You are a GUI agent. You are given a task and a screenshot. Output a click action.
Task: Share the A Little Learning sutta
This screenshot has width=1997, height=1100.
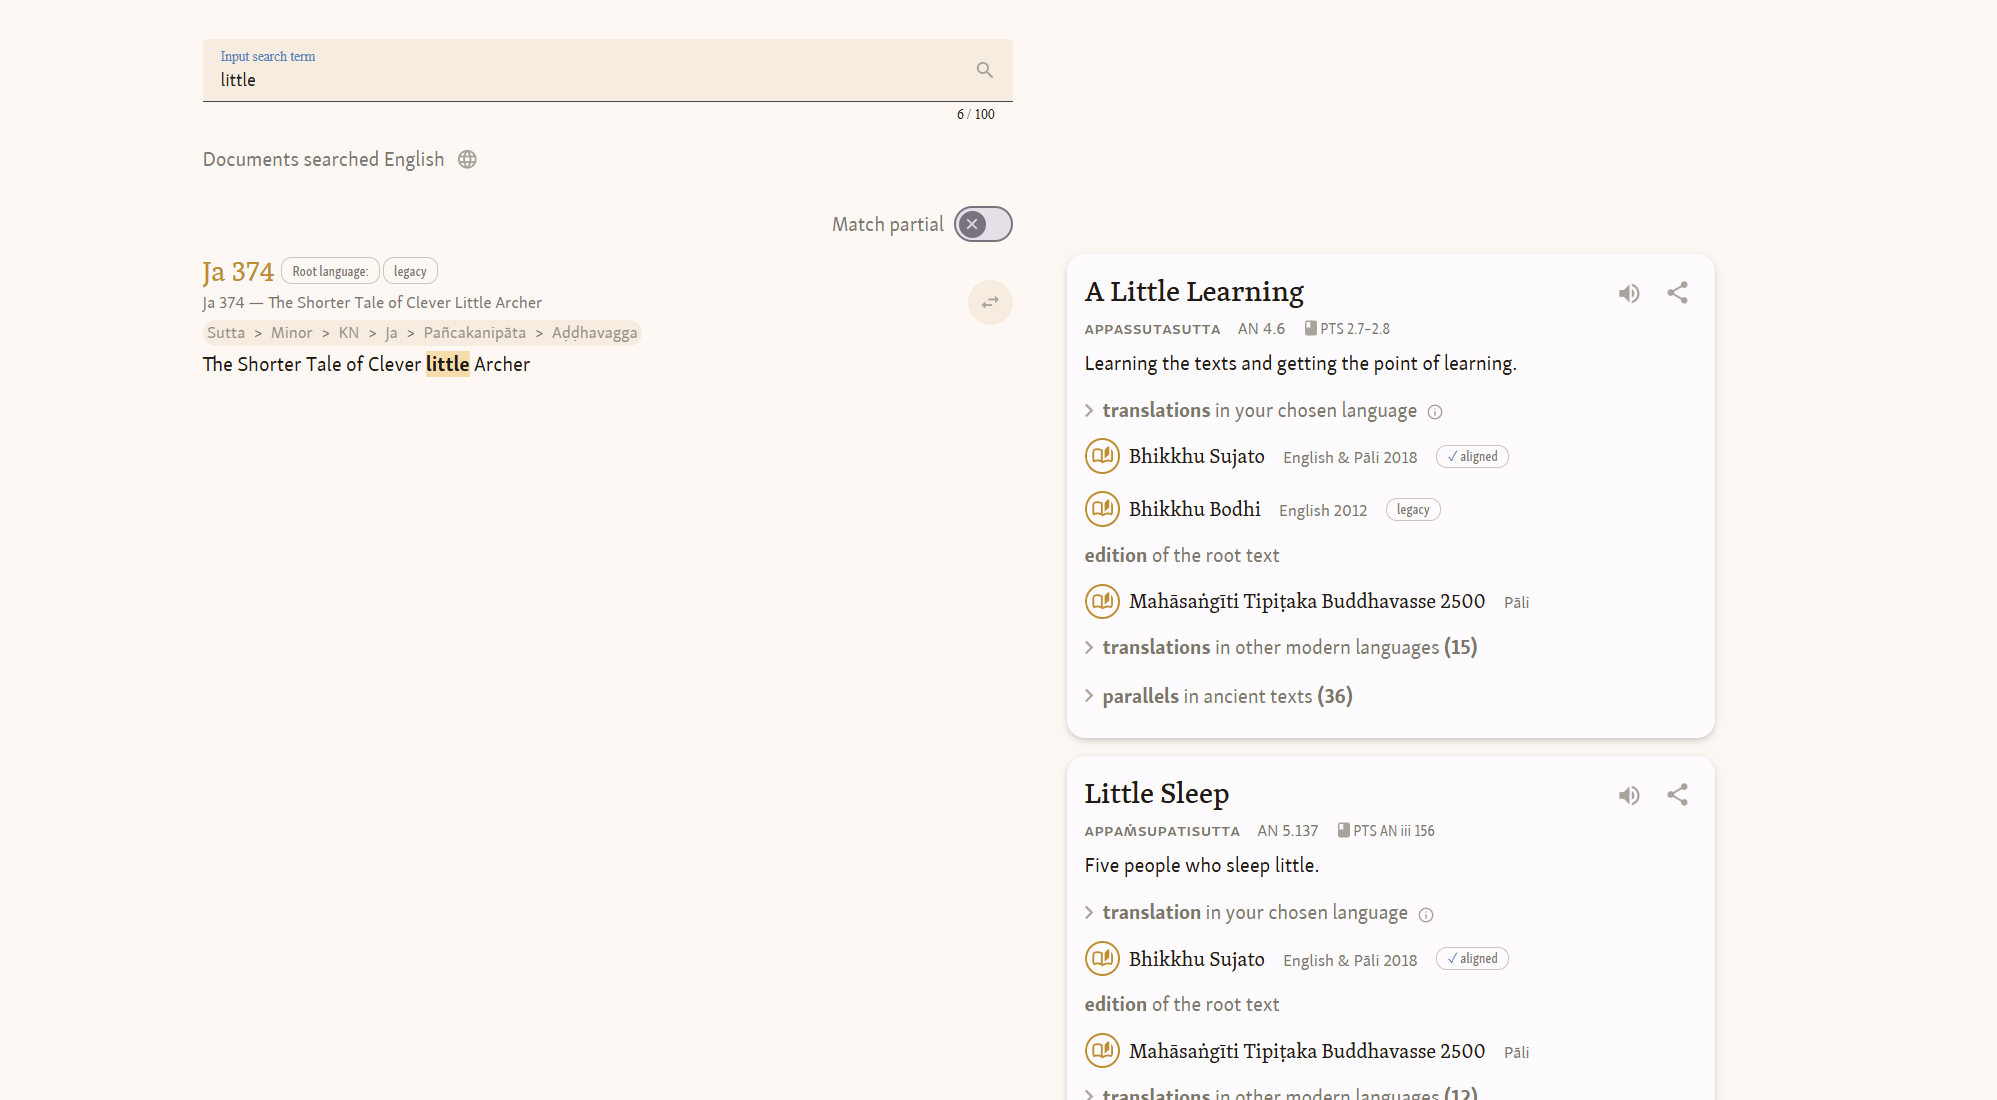point(1677,293)
